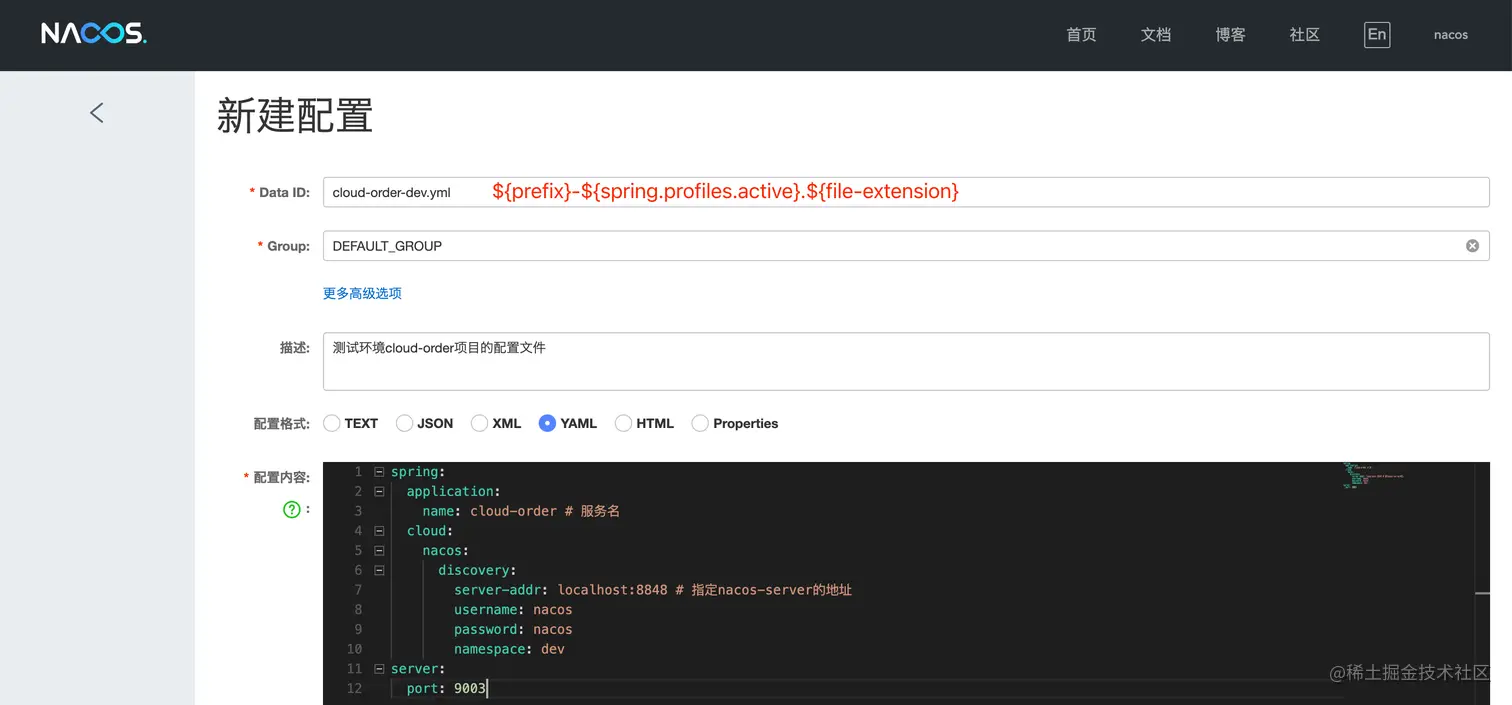Click line number 12 in the gutter
Viewport: 1512px width, 705px height.
(354, 688)
